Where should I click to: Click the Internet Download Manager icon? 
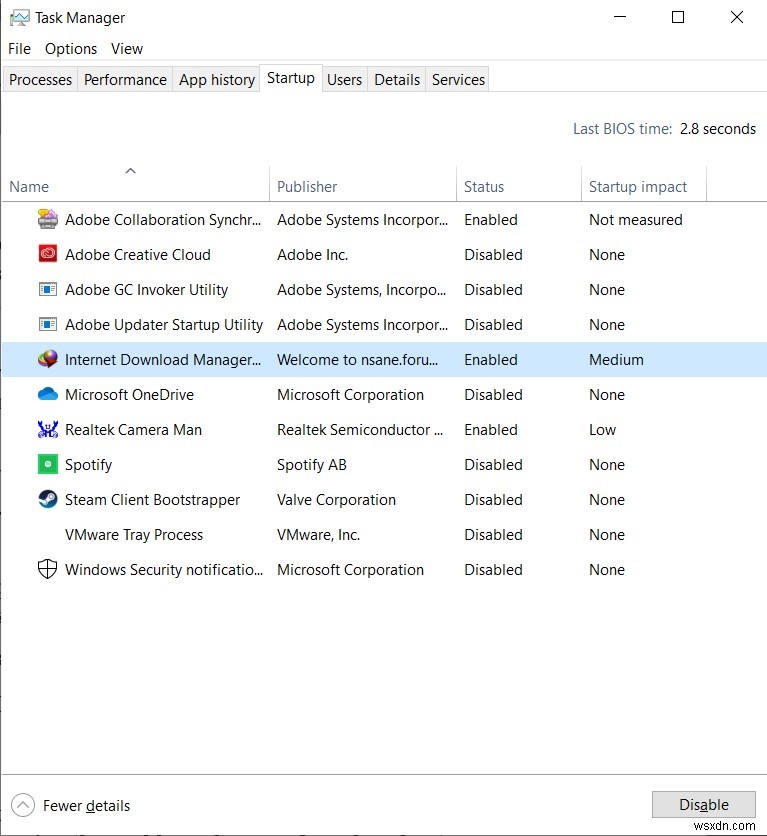click(x=47, y=359)
